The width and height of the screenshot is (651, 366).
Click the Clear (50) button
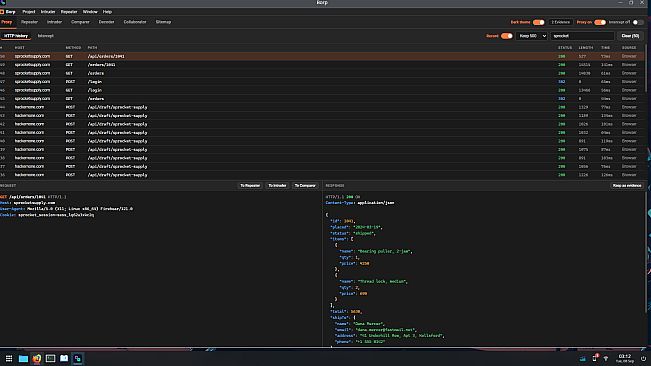click(x=630, y=36)
